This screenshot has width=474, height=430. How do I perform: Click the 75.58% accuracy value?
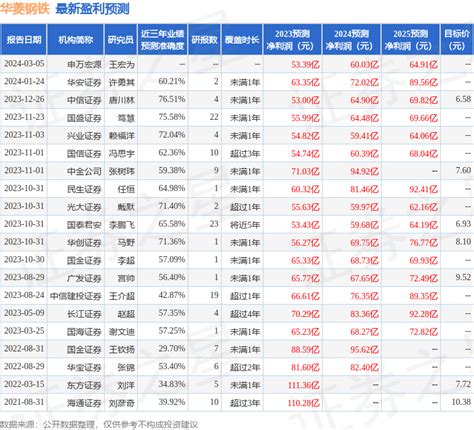(172, 117)
